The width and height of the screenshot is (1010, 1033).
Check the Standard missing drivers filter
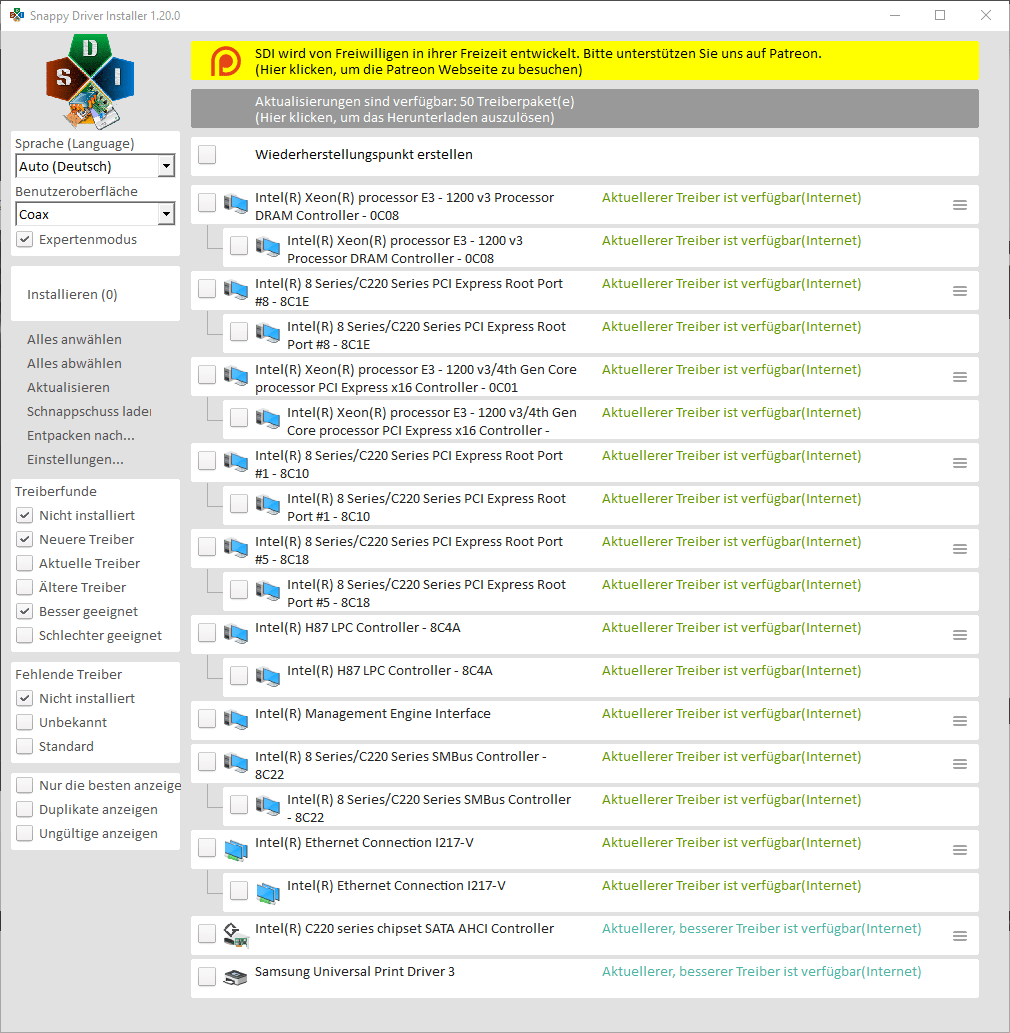24,746
